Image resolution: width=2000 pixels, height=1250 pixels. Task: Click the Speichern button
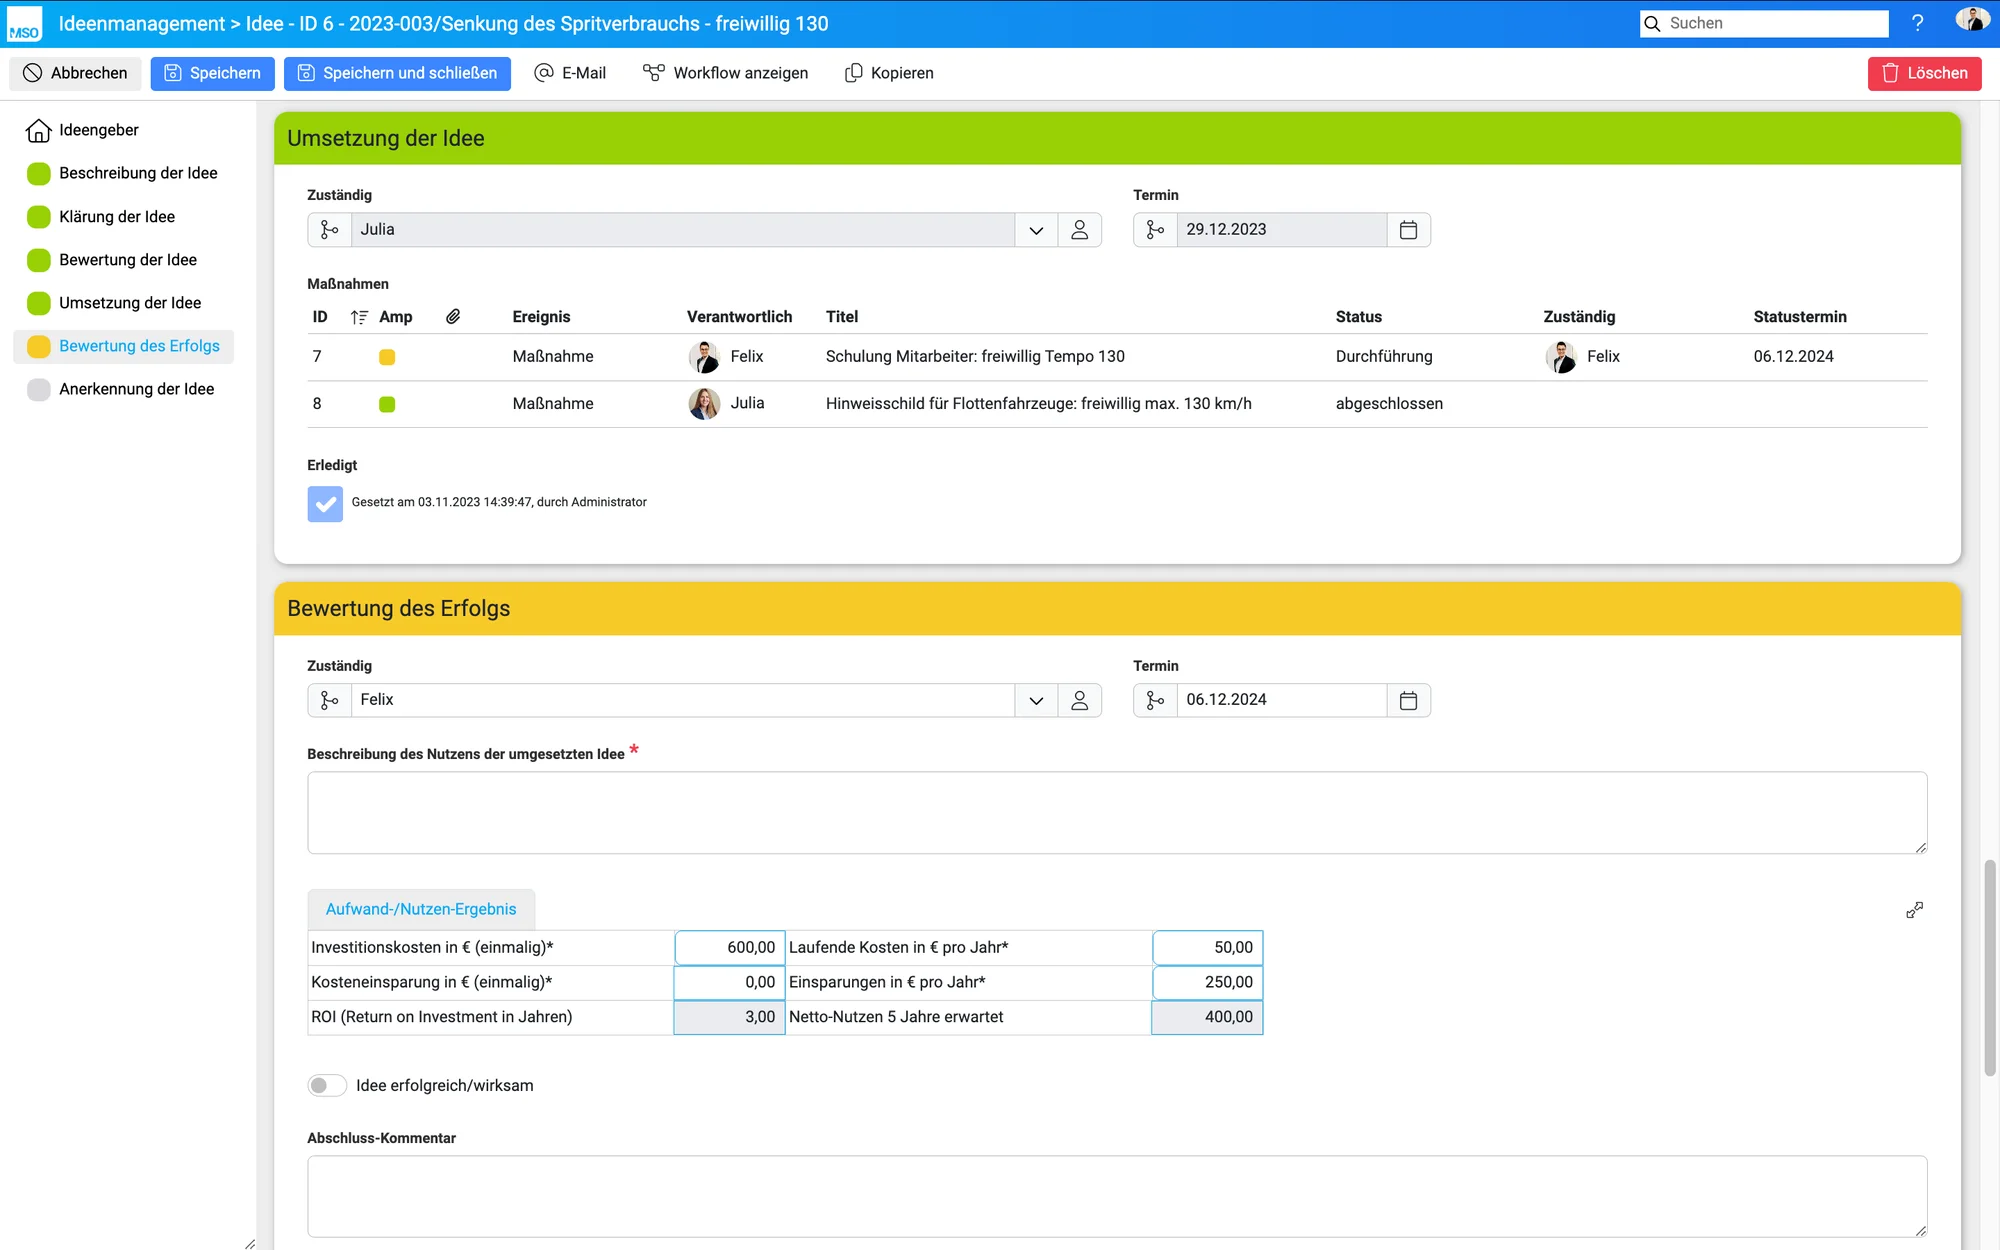212,73
